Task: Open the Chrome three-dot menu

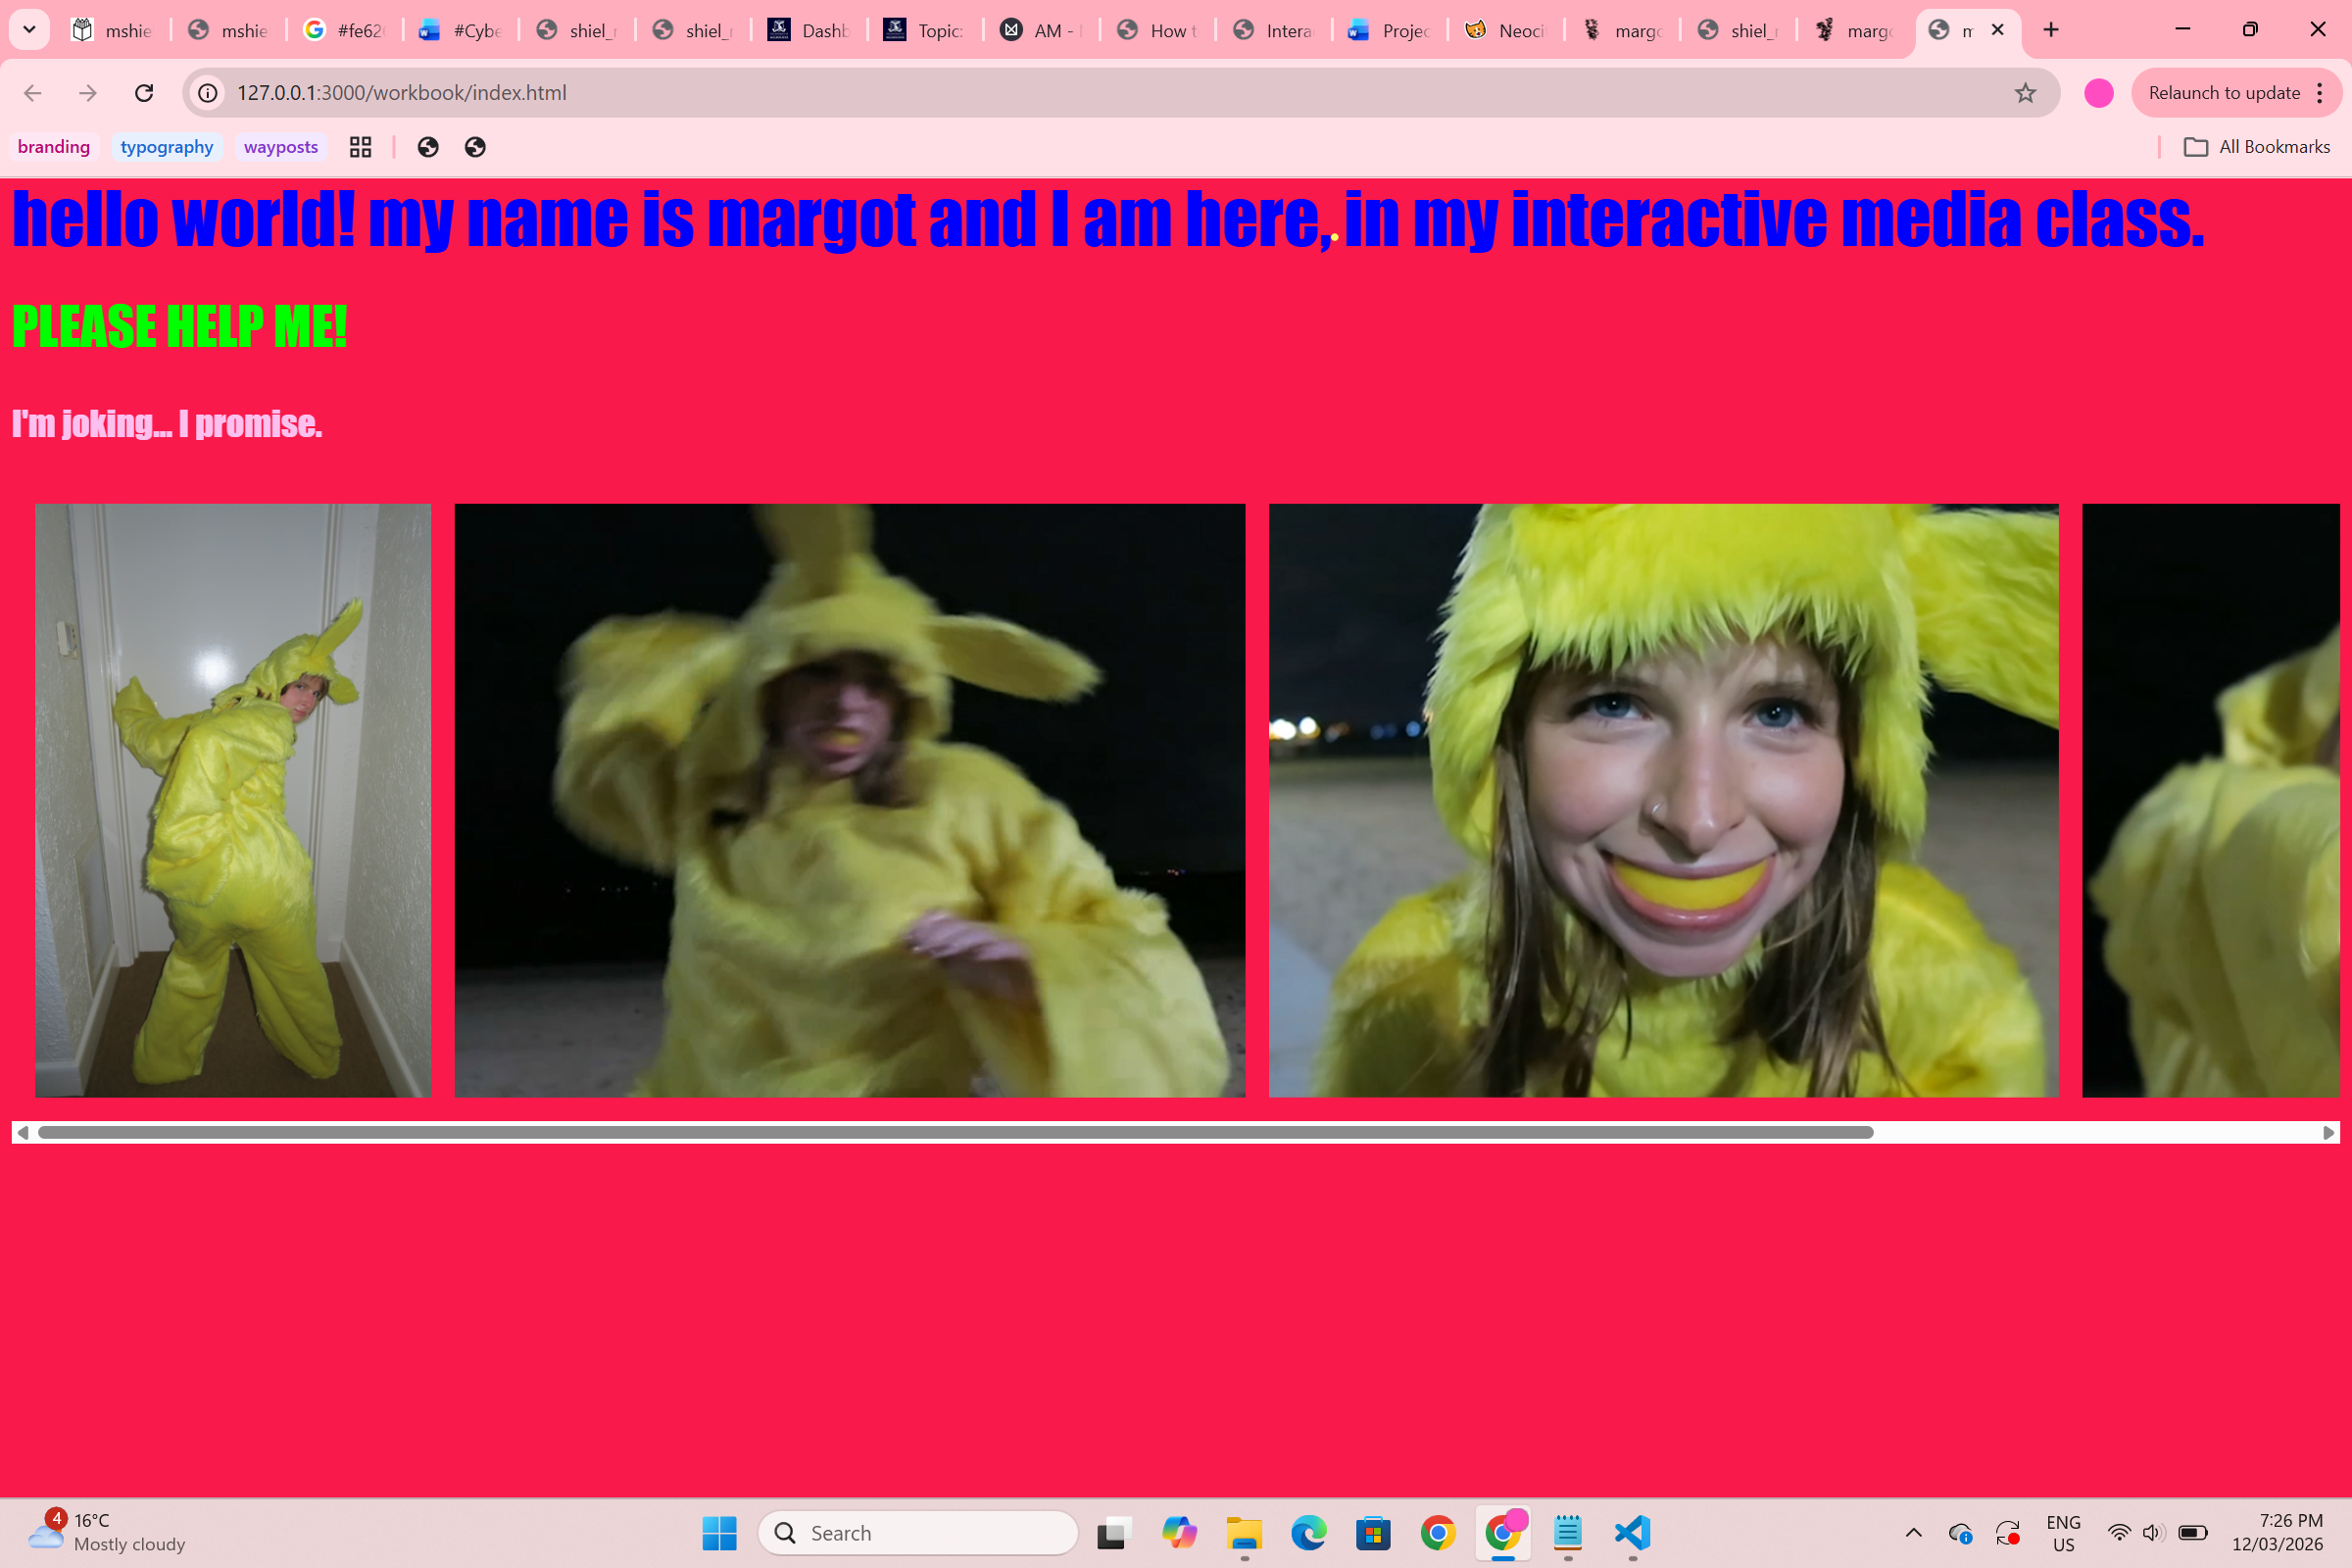Action: 2320,93
